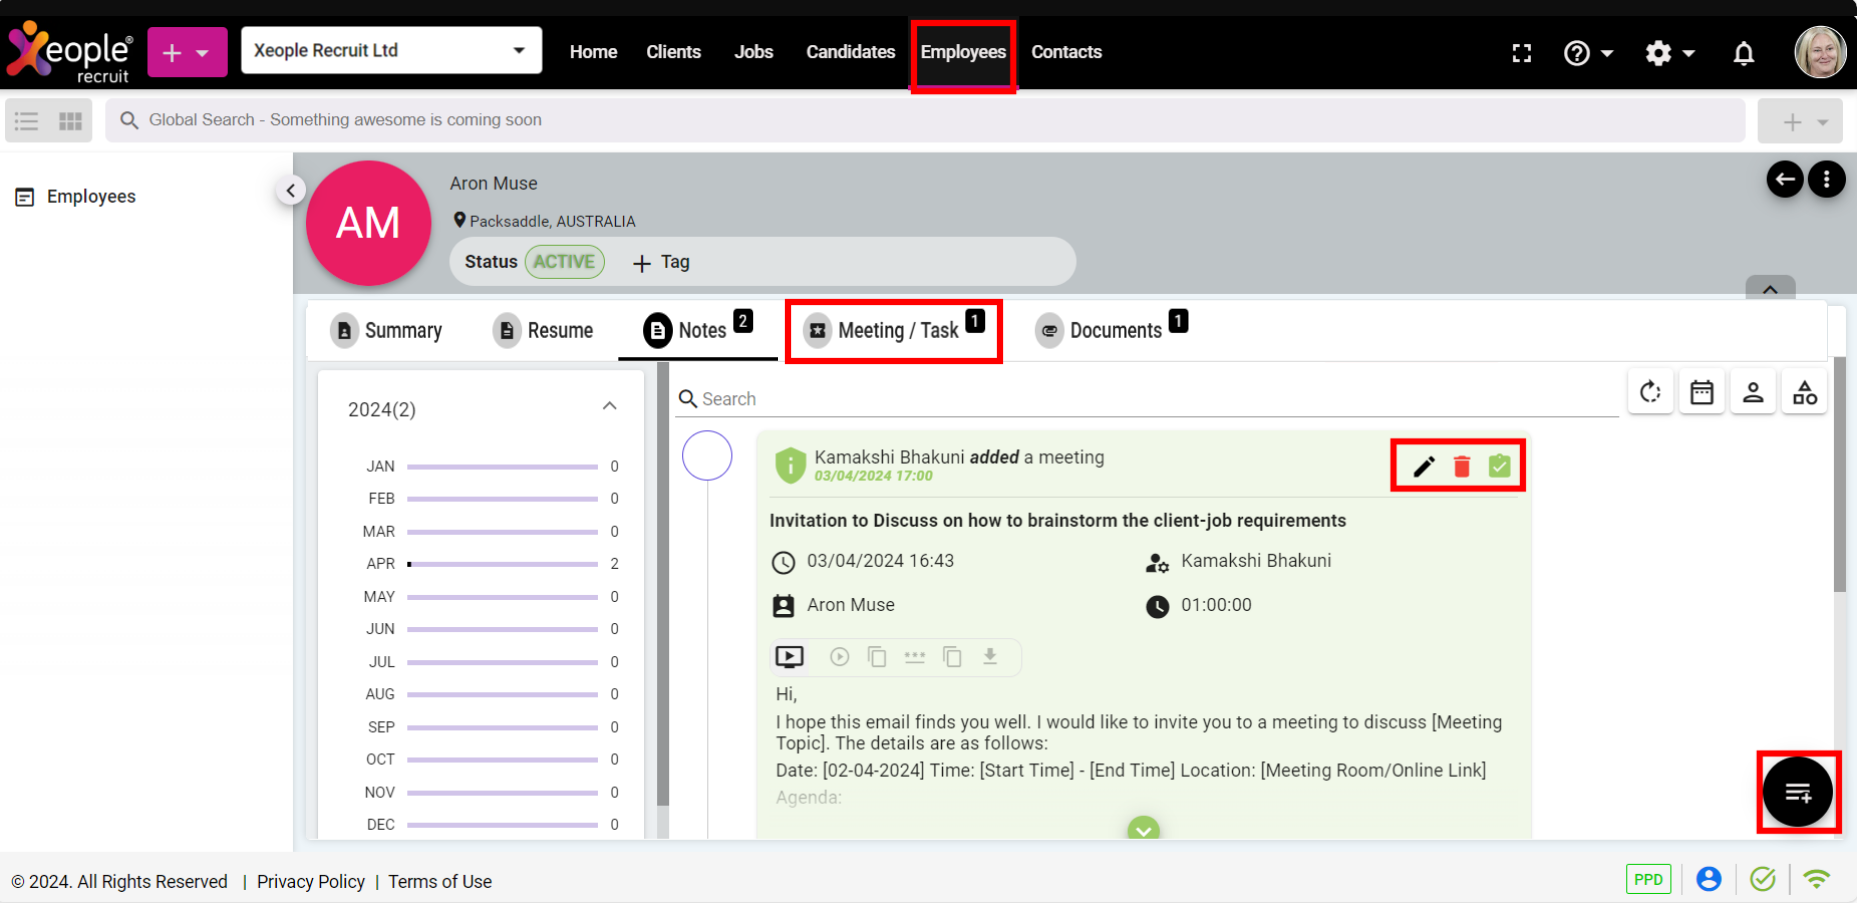Collapse the 2024 timeline section
The width and height of the screenshot is (1857, 903).
coord(609,407)
